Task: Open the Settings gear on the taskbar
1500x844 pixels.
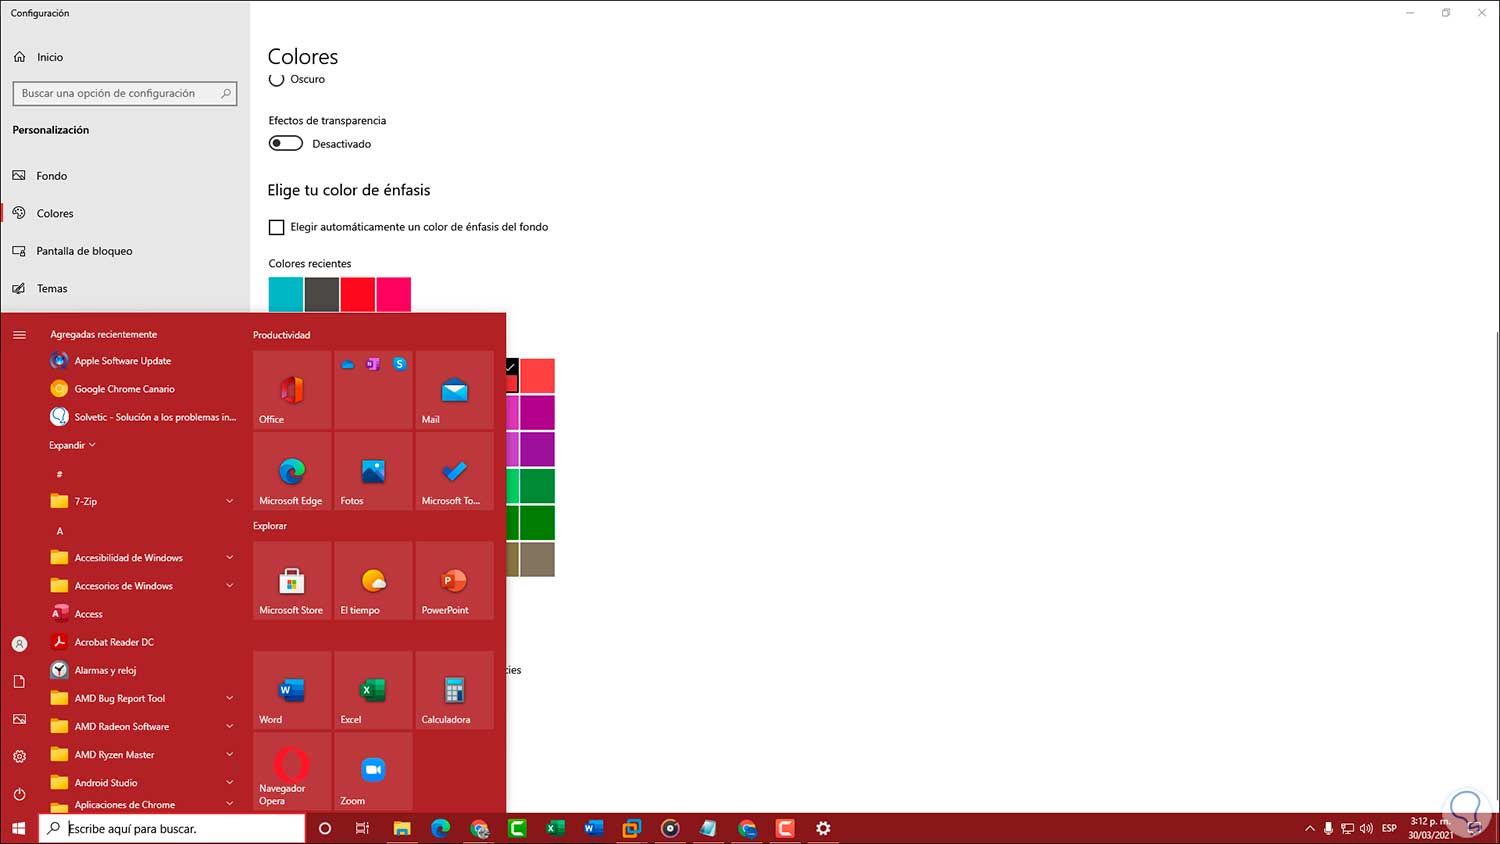Action: coord(823,828)
